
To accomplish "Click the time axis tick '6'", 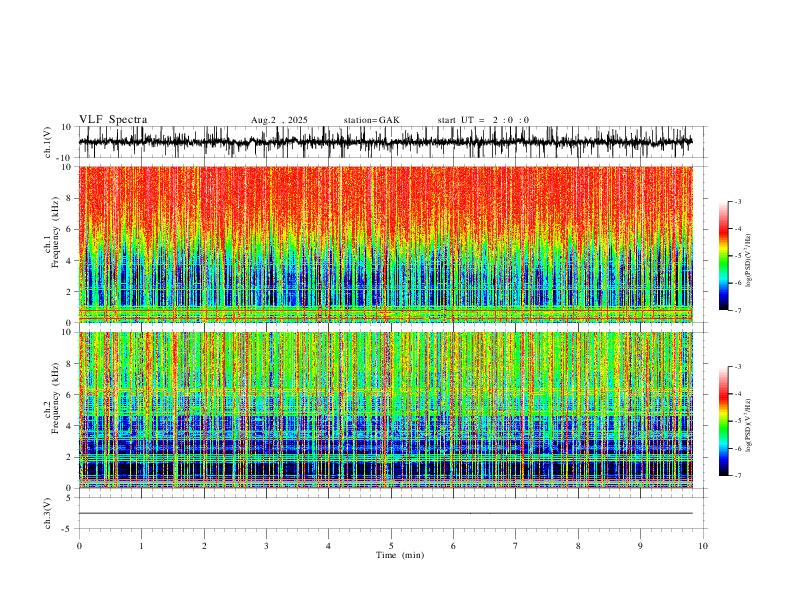I will point(453,546).
